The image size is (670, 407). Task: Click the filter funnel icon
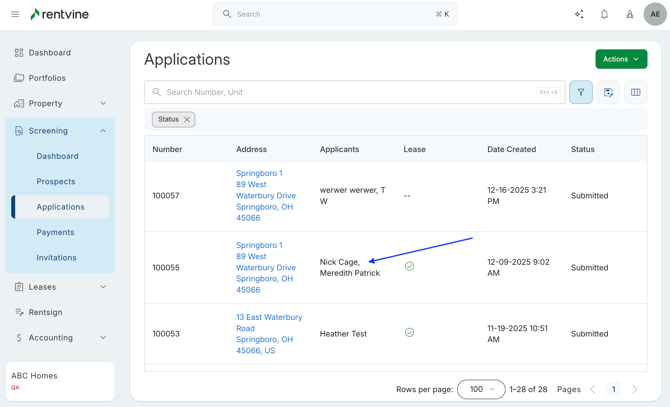581,92
